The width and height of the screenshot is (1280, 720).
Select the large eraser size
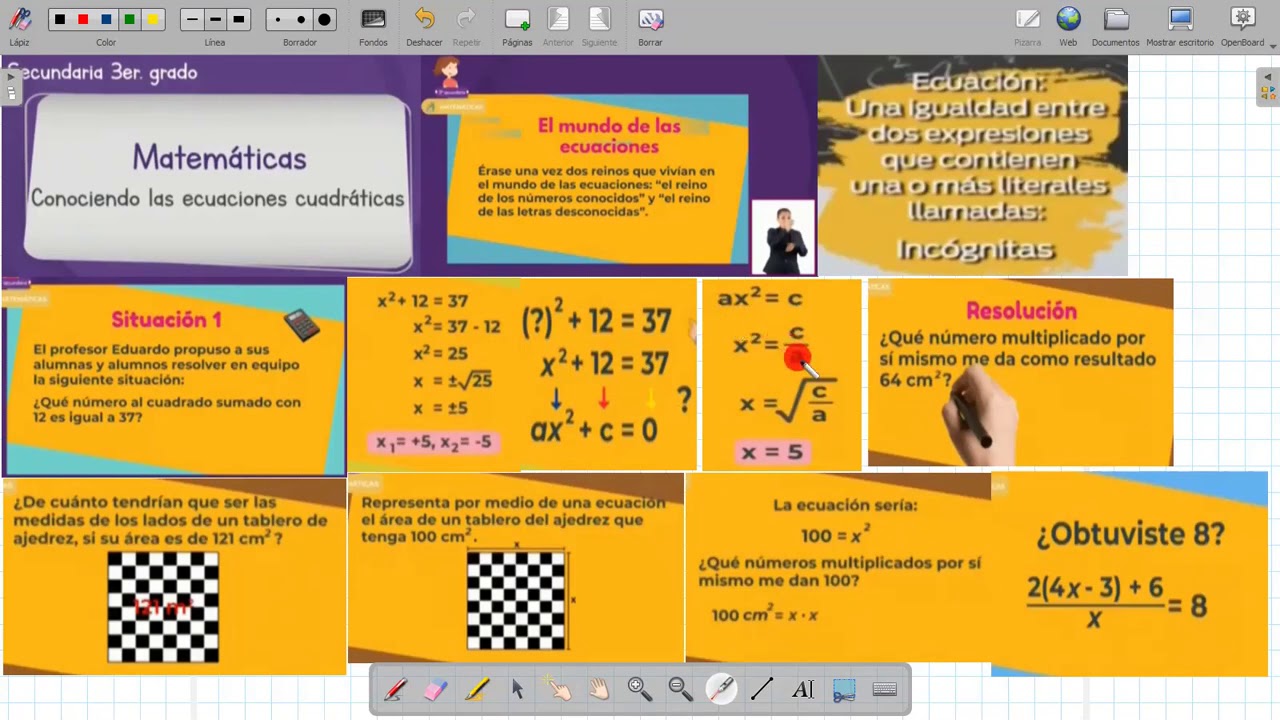(324, 20)
